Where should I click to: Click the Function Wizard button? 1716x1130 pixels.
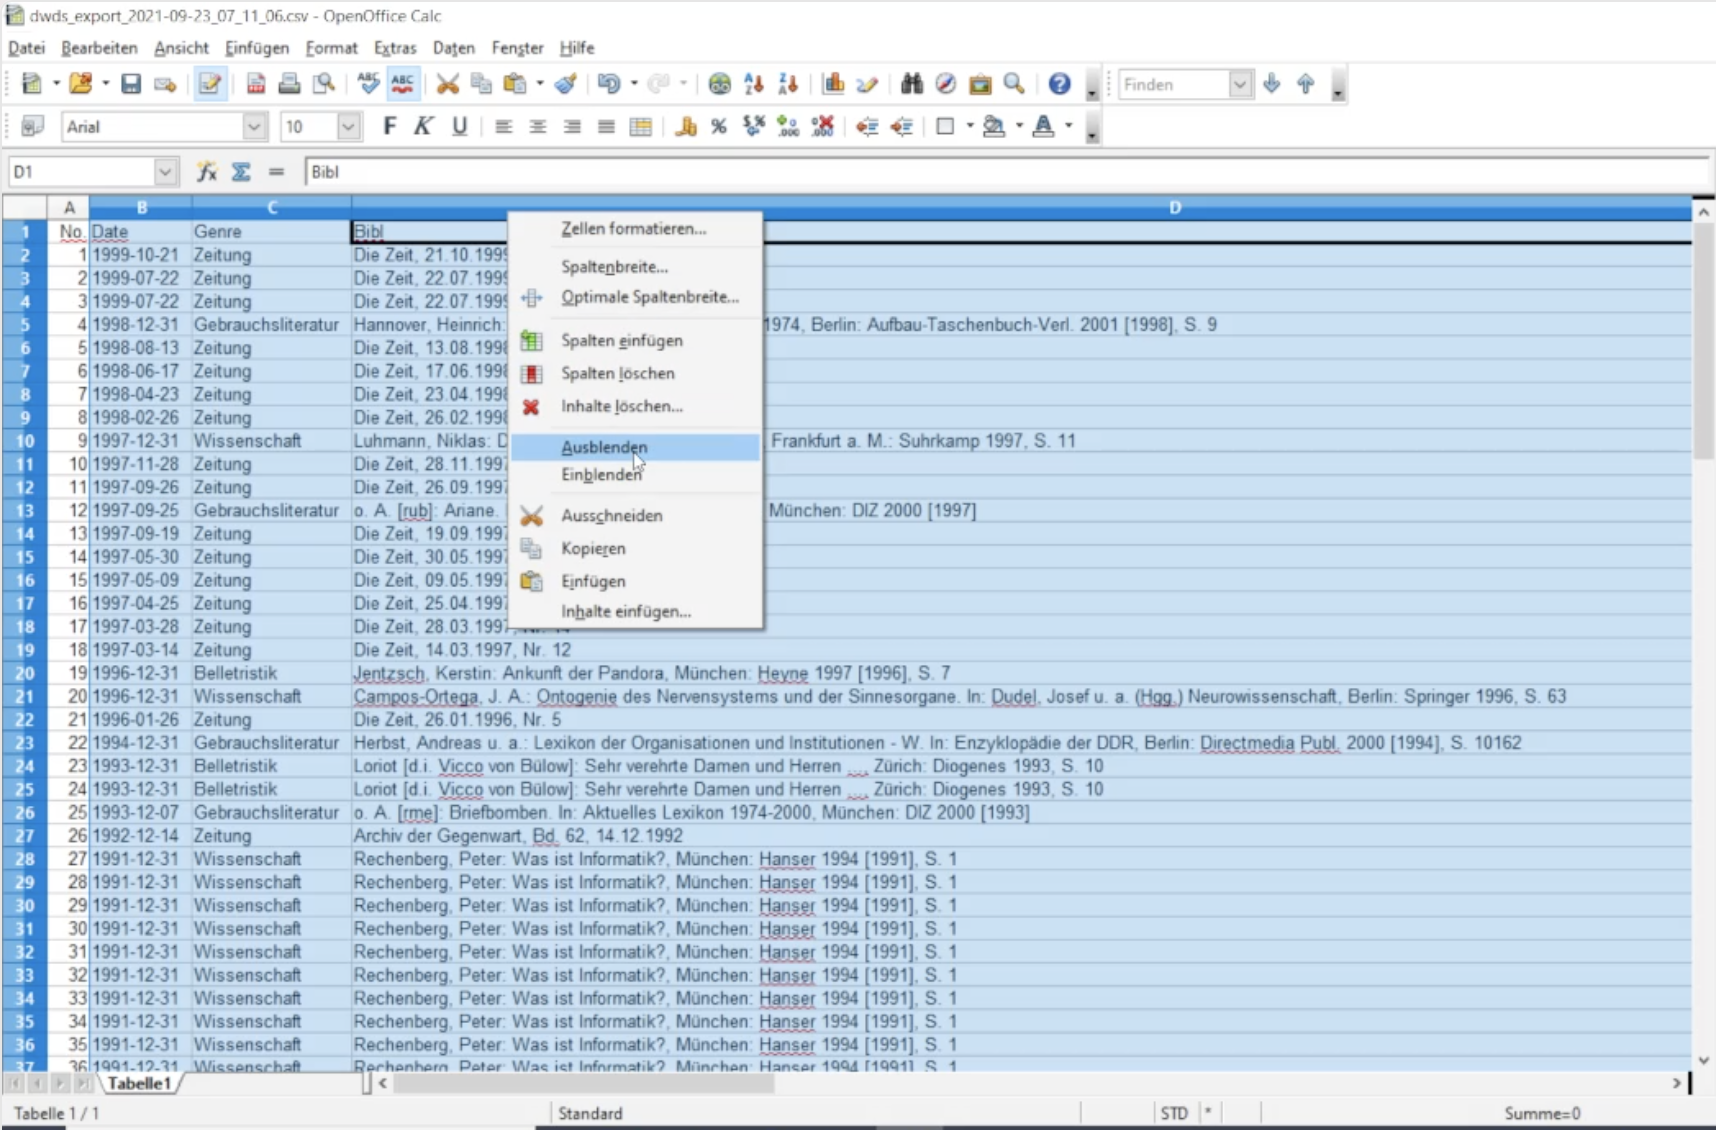tap(207, 172)
